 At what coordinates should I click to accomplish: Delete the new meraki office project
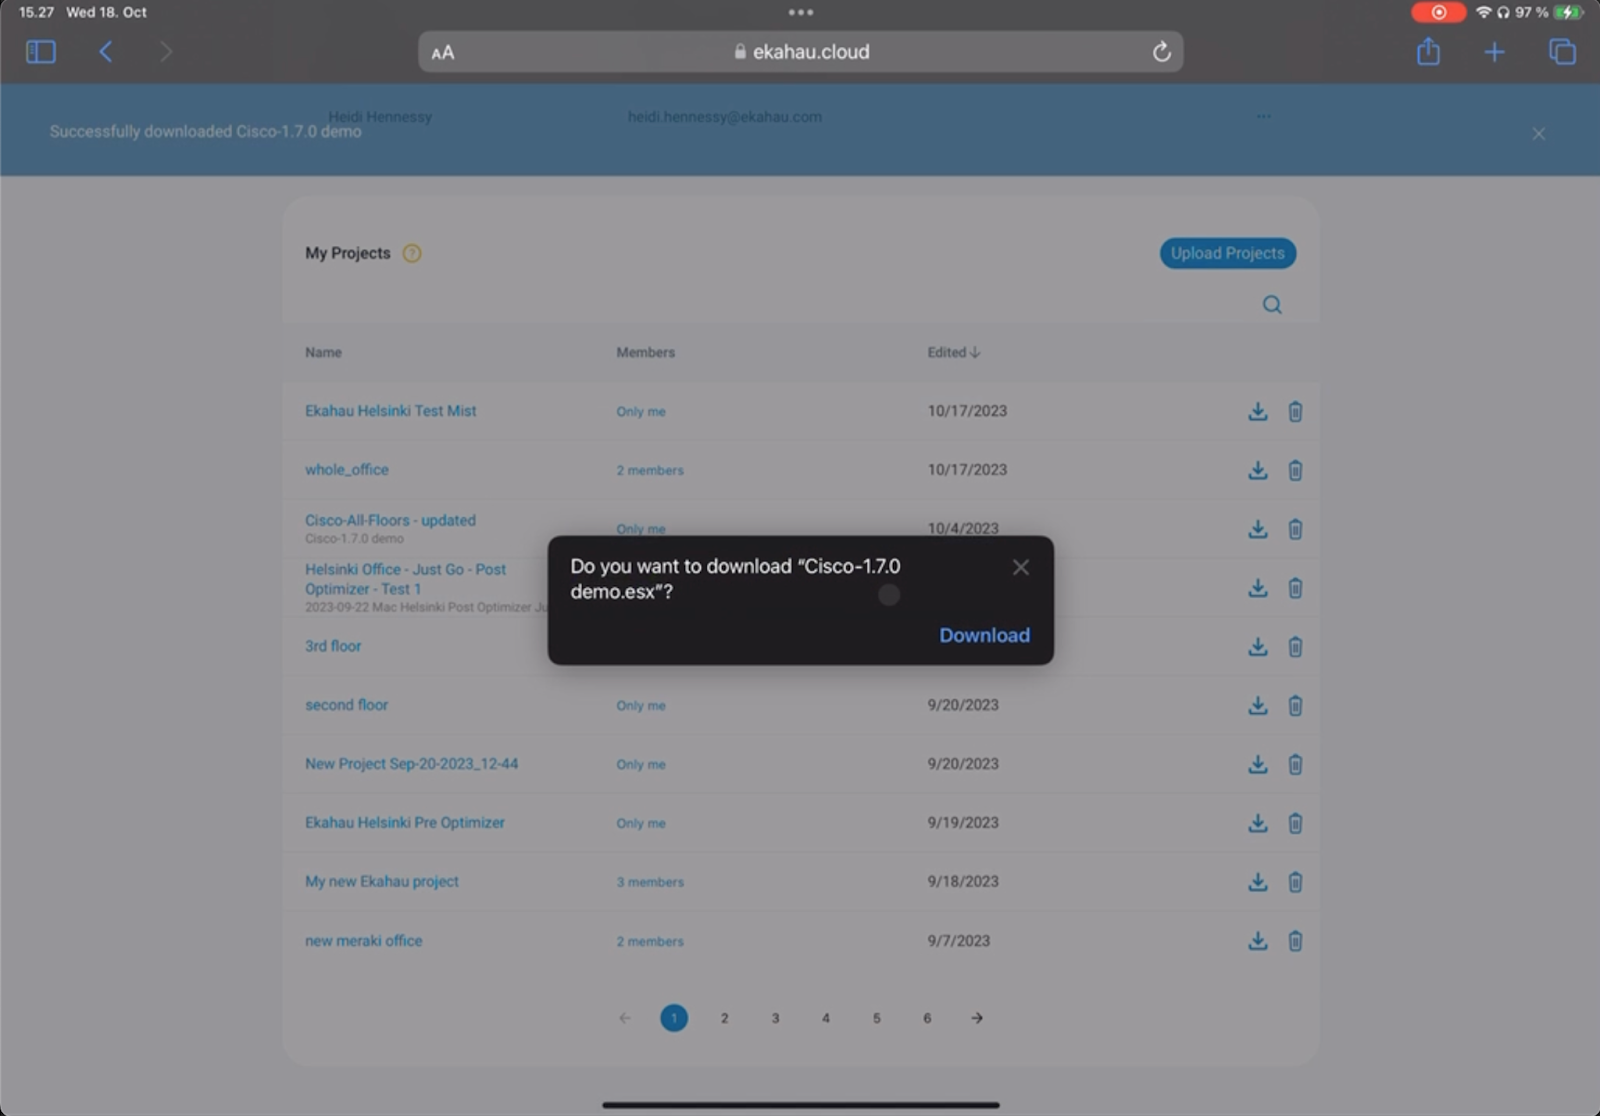1295,941
